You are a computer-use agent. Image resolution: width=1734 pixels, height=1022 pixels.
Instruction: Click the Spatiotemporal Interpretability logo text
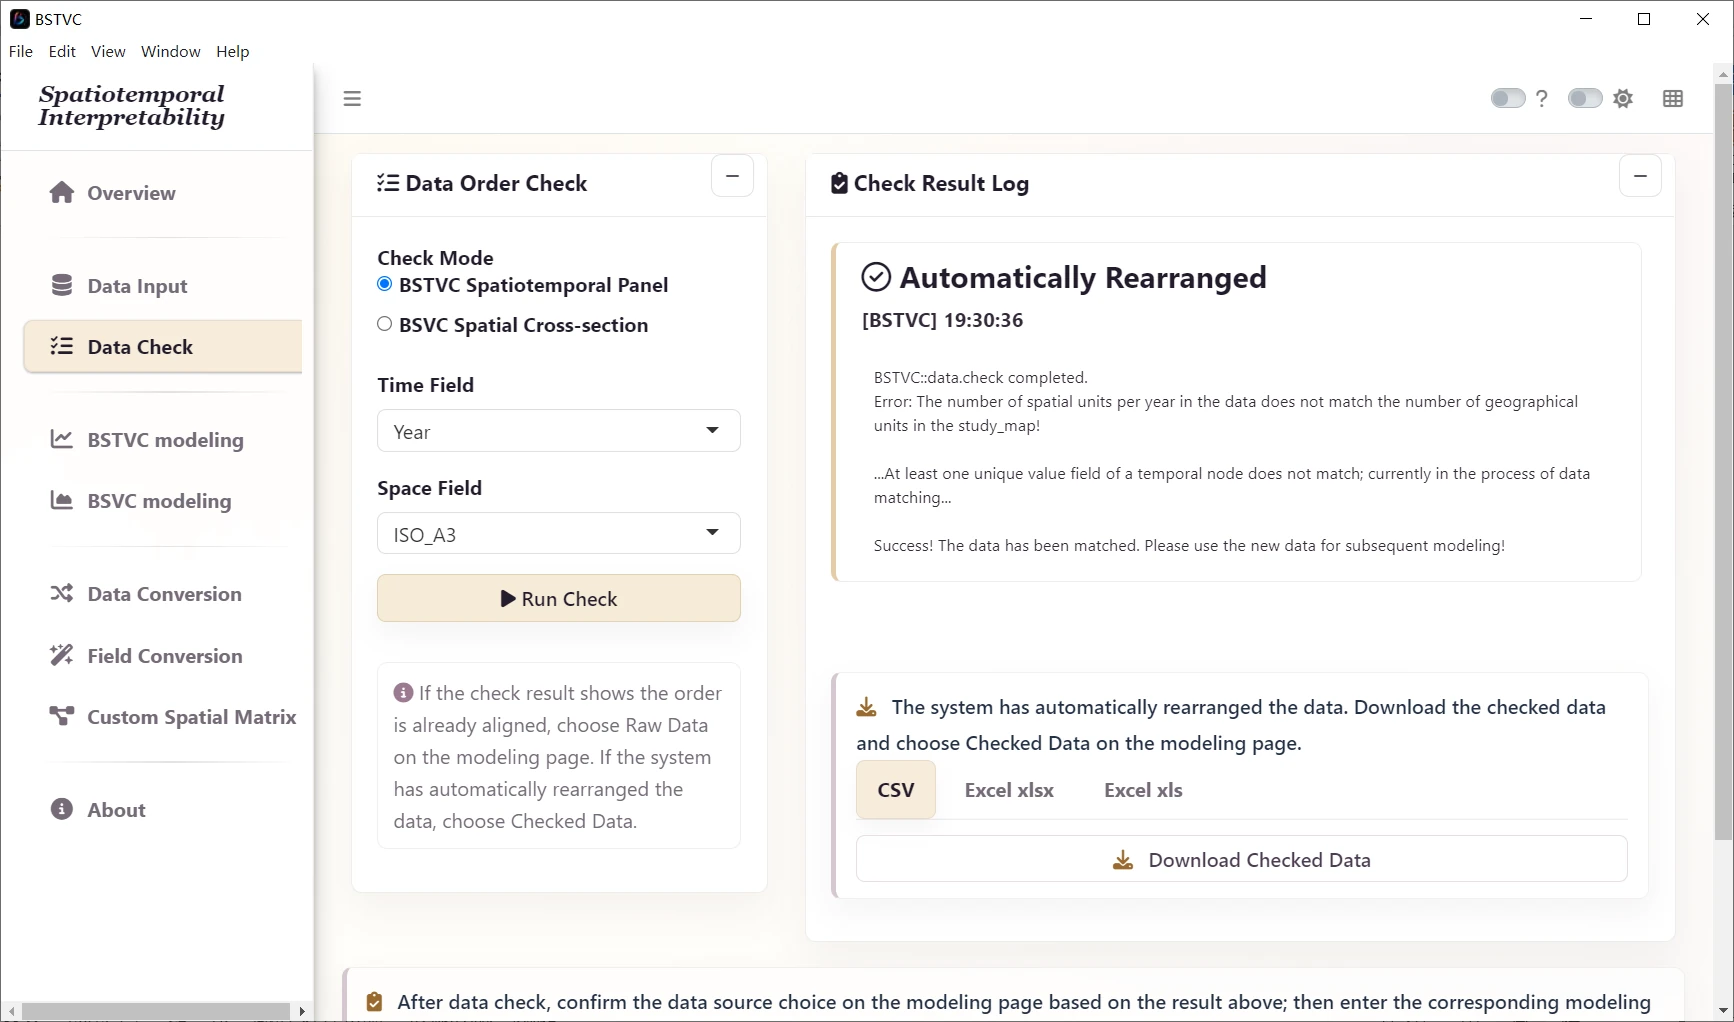132,106
